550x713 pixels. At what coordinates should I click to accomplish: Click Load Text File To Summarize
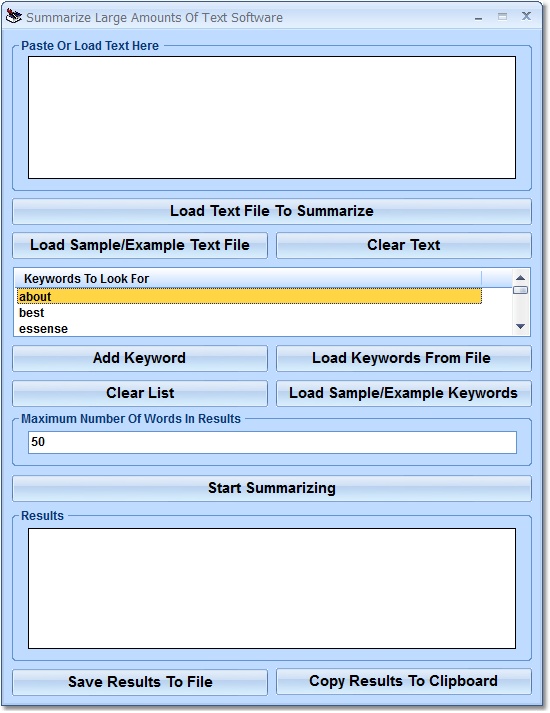point(272,211)
